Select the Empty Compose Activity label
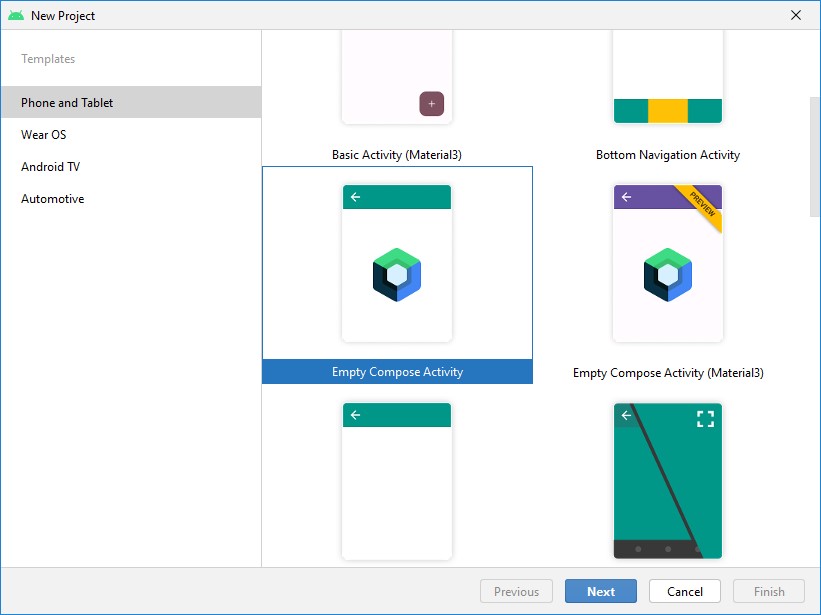This screenshot has height=615, width=821. pos(397,372)
